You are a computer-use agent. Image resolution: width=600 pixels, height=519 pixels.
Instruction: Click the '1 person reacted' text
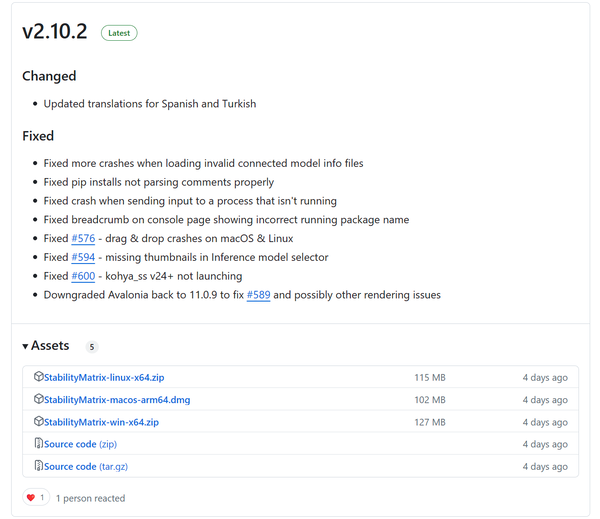click(x=90, y=498)
